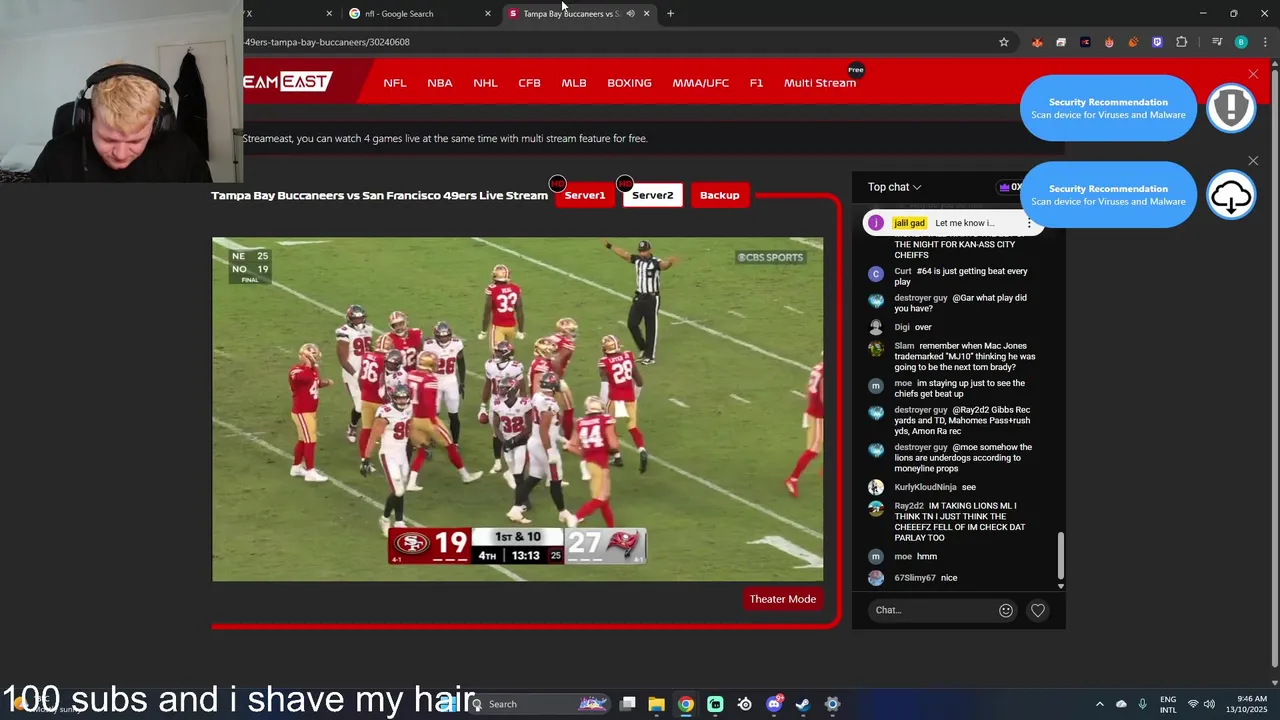Go to the NBA streams section

tap(440, 83)
